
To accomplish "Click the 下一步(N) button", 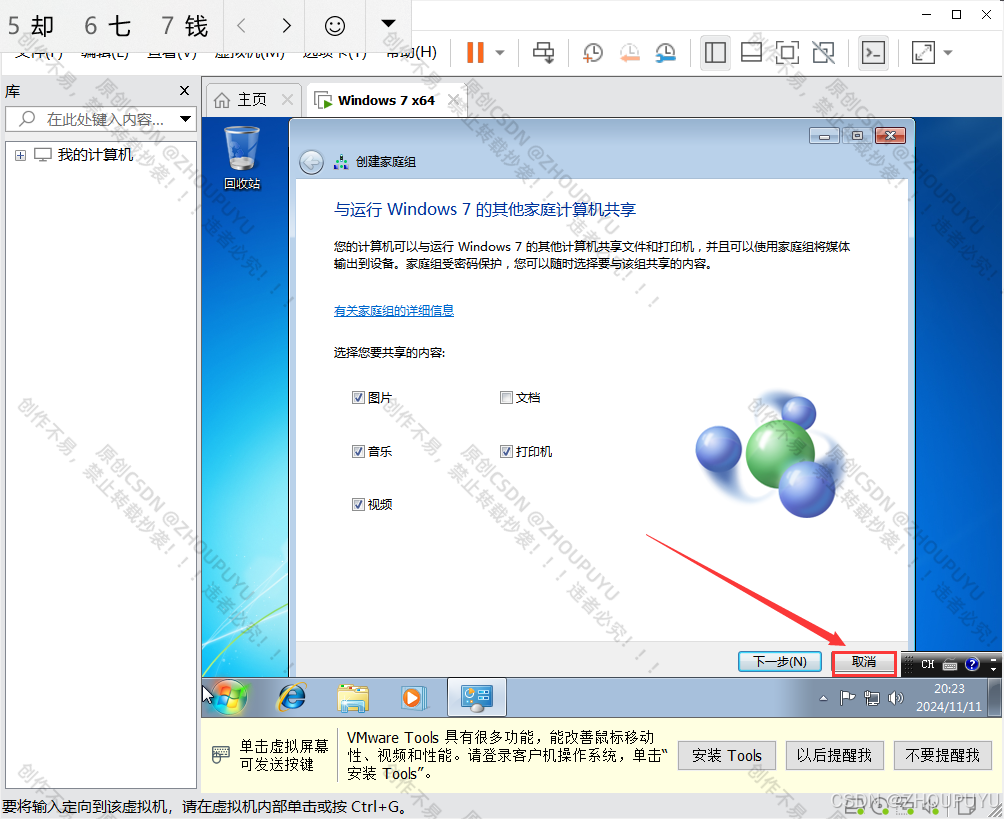I will tap(779, 661).
